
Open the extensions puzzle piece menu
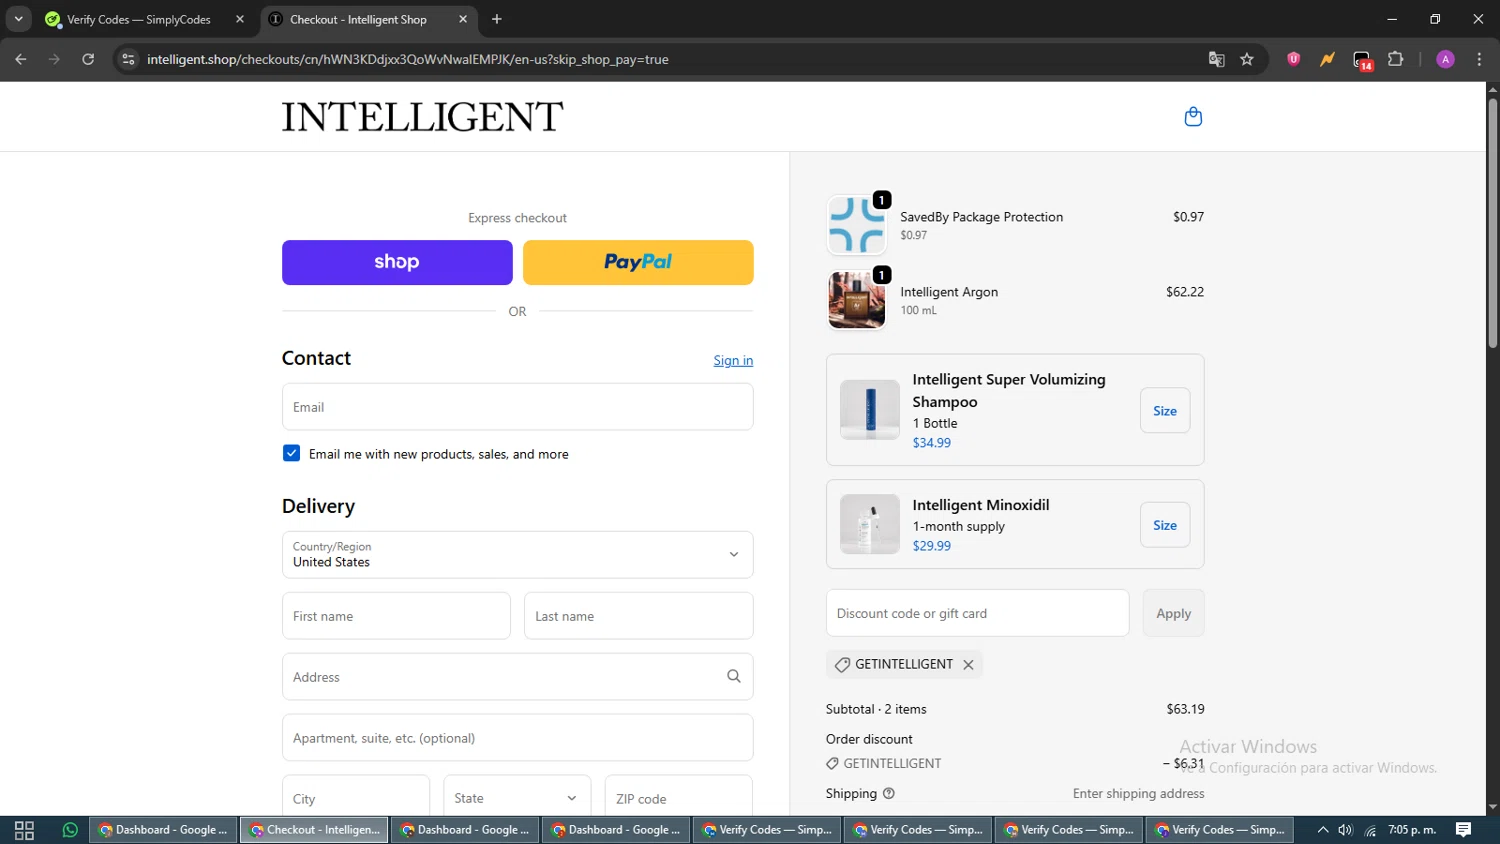pos(1396,59)
